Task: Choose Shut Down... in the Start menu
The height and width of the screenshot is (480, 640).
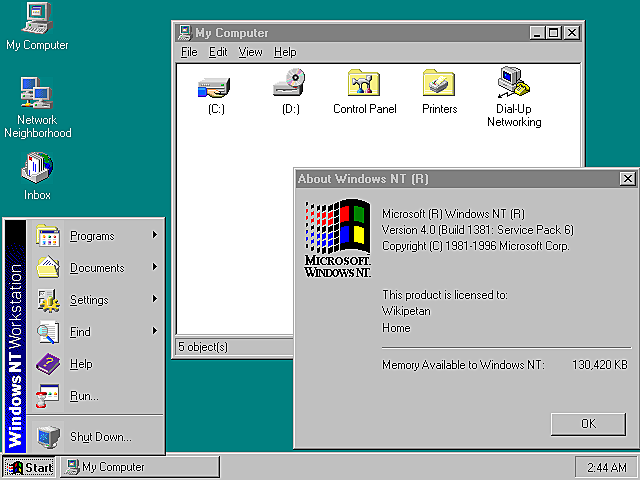Action: point(101,437)
